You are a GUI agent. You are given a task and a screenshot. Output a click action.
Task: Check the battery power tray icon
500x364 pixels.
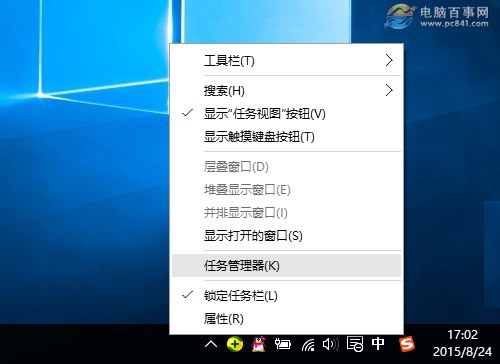283,344
